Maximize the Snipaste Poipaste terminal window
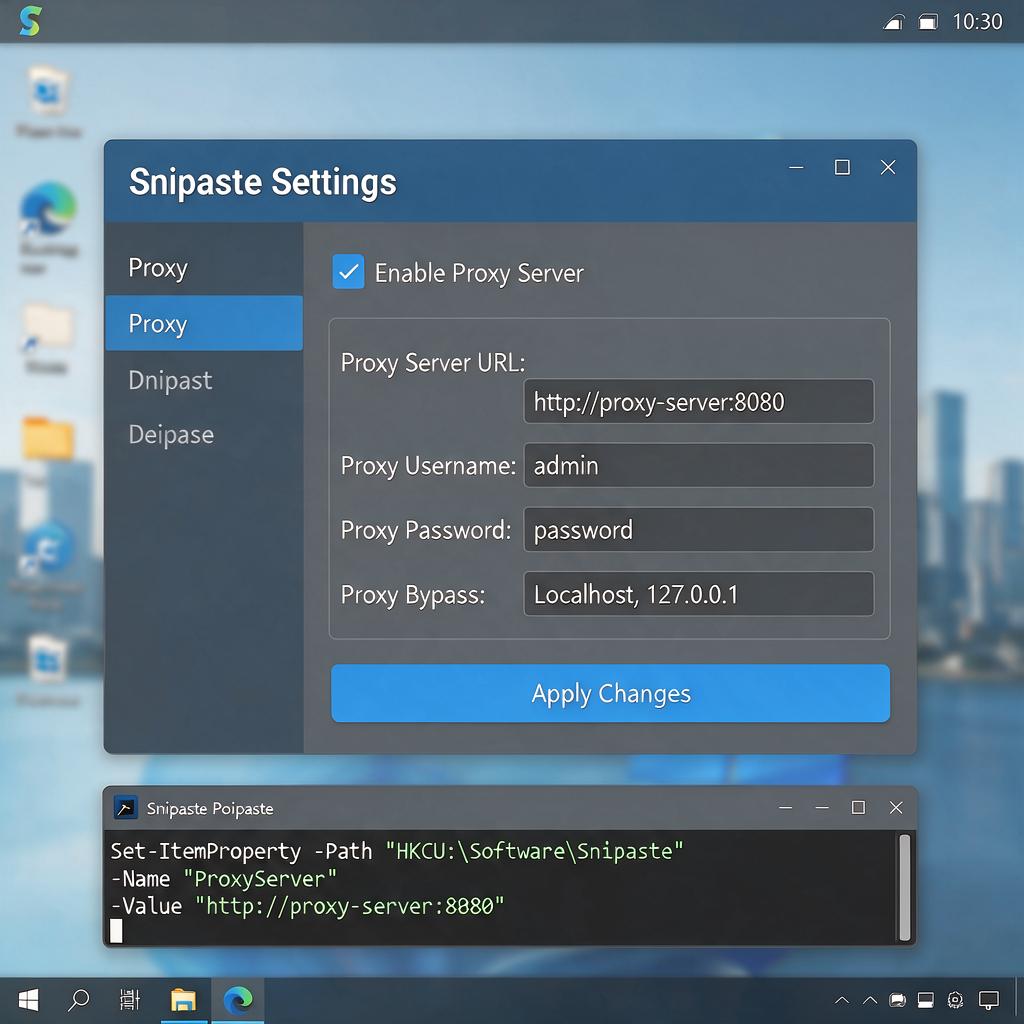This screenshot has width=1024, height=1024. 858,808
